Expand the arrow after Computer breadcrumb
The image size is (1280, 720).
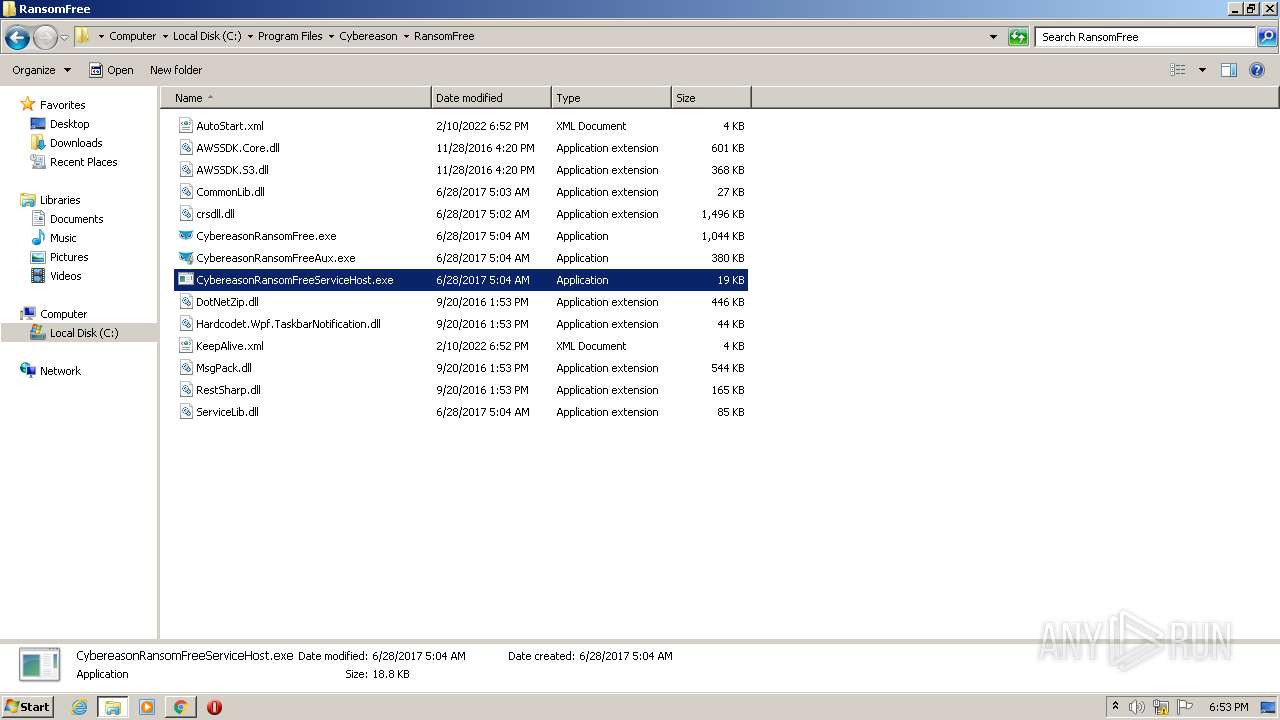point(165,36)
